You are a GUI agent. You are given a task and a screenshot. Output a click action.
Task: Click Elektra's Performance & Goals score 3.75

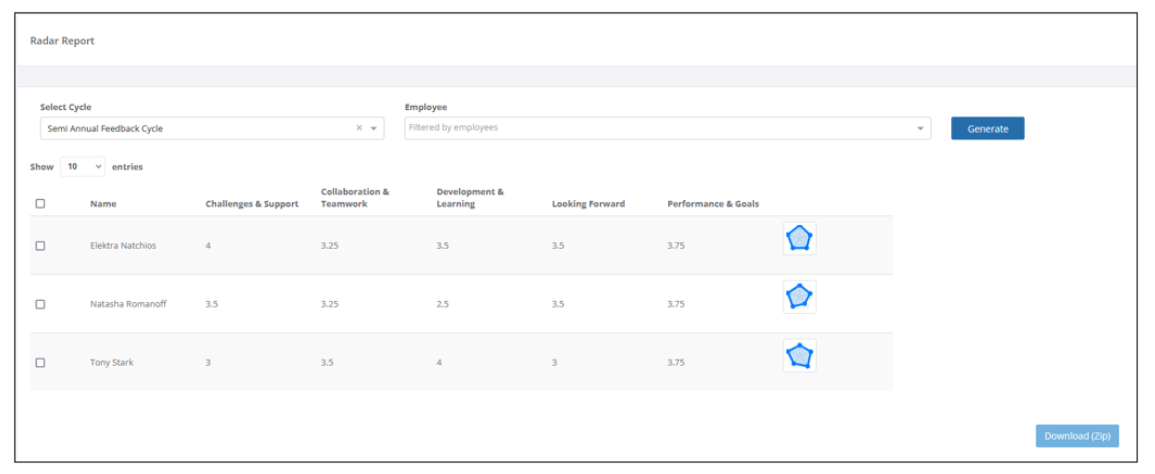point(675,245)
